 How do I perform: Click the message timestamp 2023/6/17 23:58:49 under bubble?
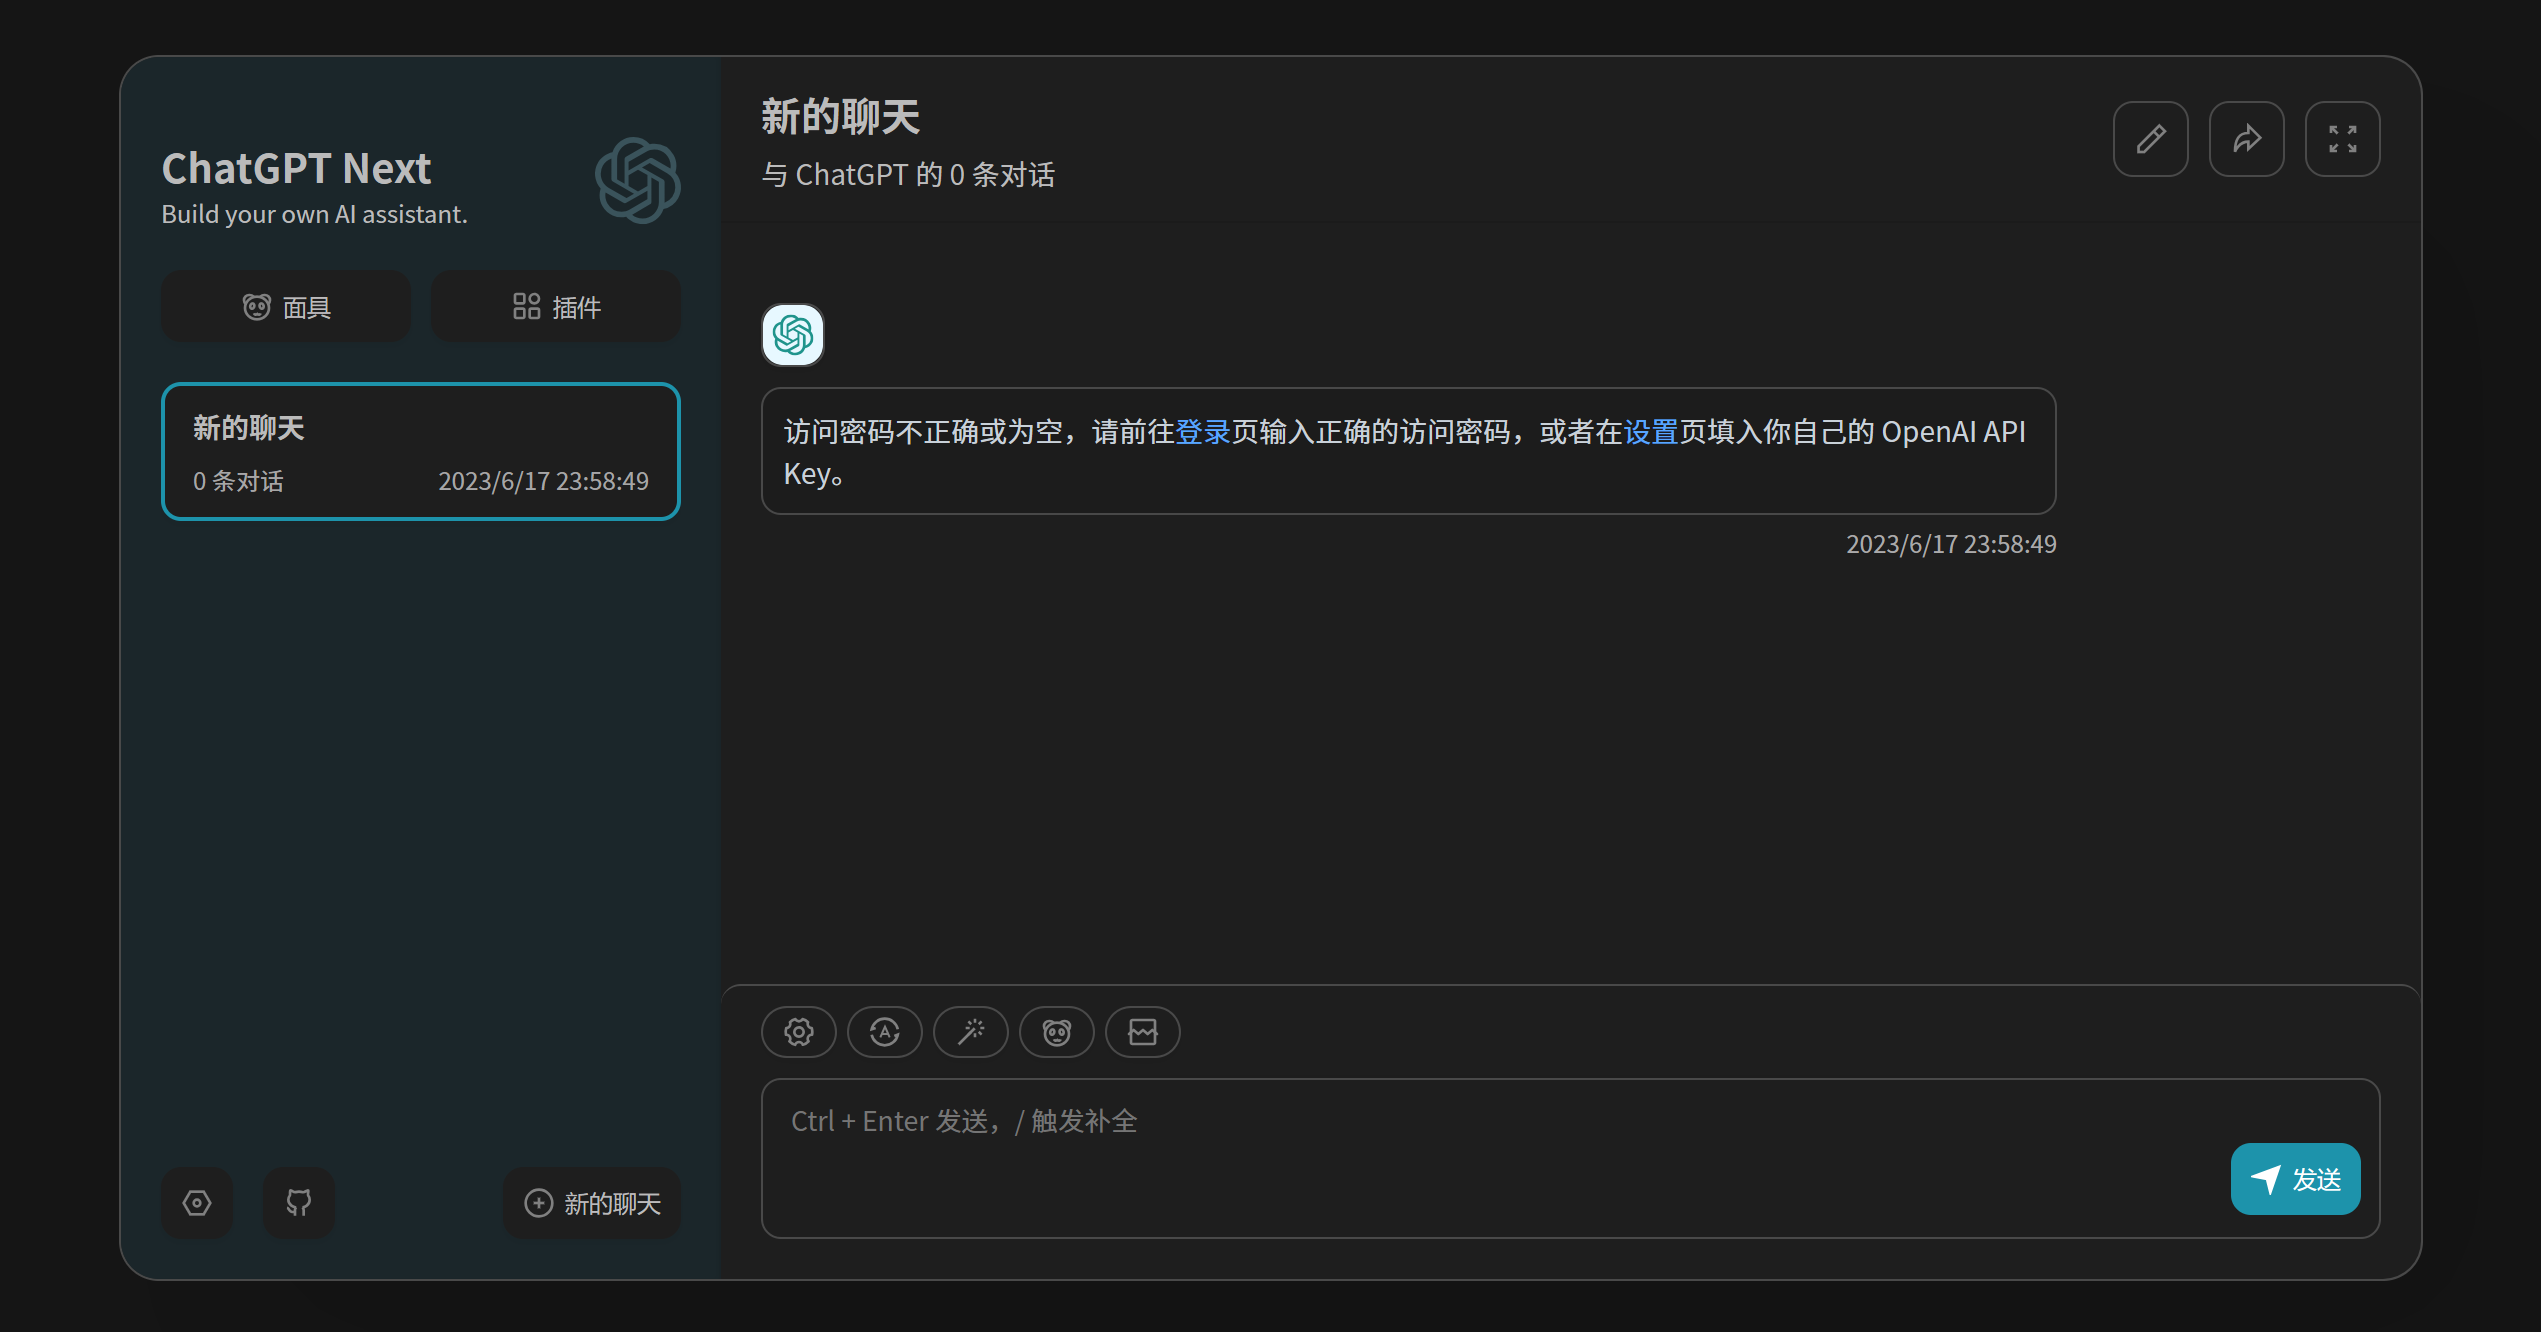coord(1951,545)
